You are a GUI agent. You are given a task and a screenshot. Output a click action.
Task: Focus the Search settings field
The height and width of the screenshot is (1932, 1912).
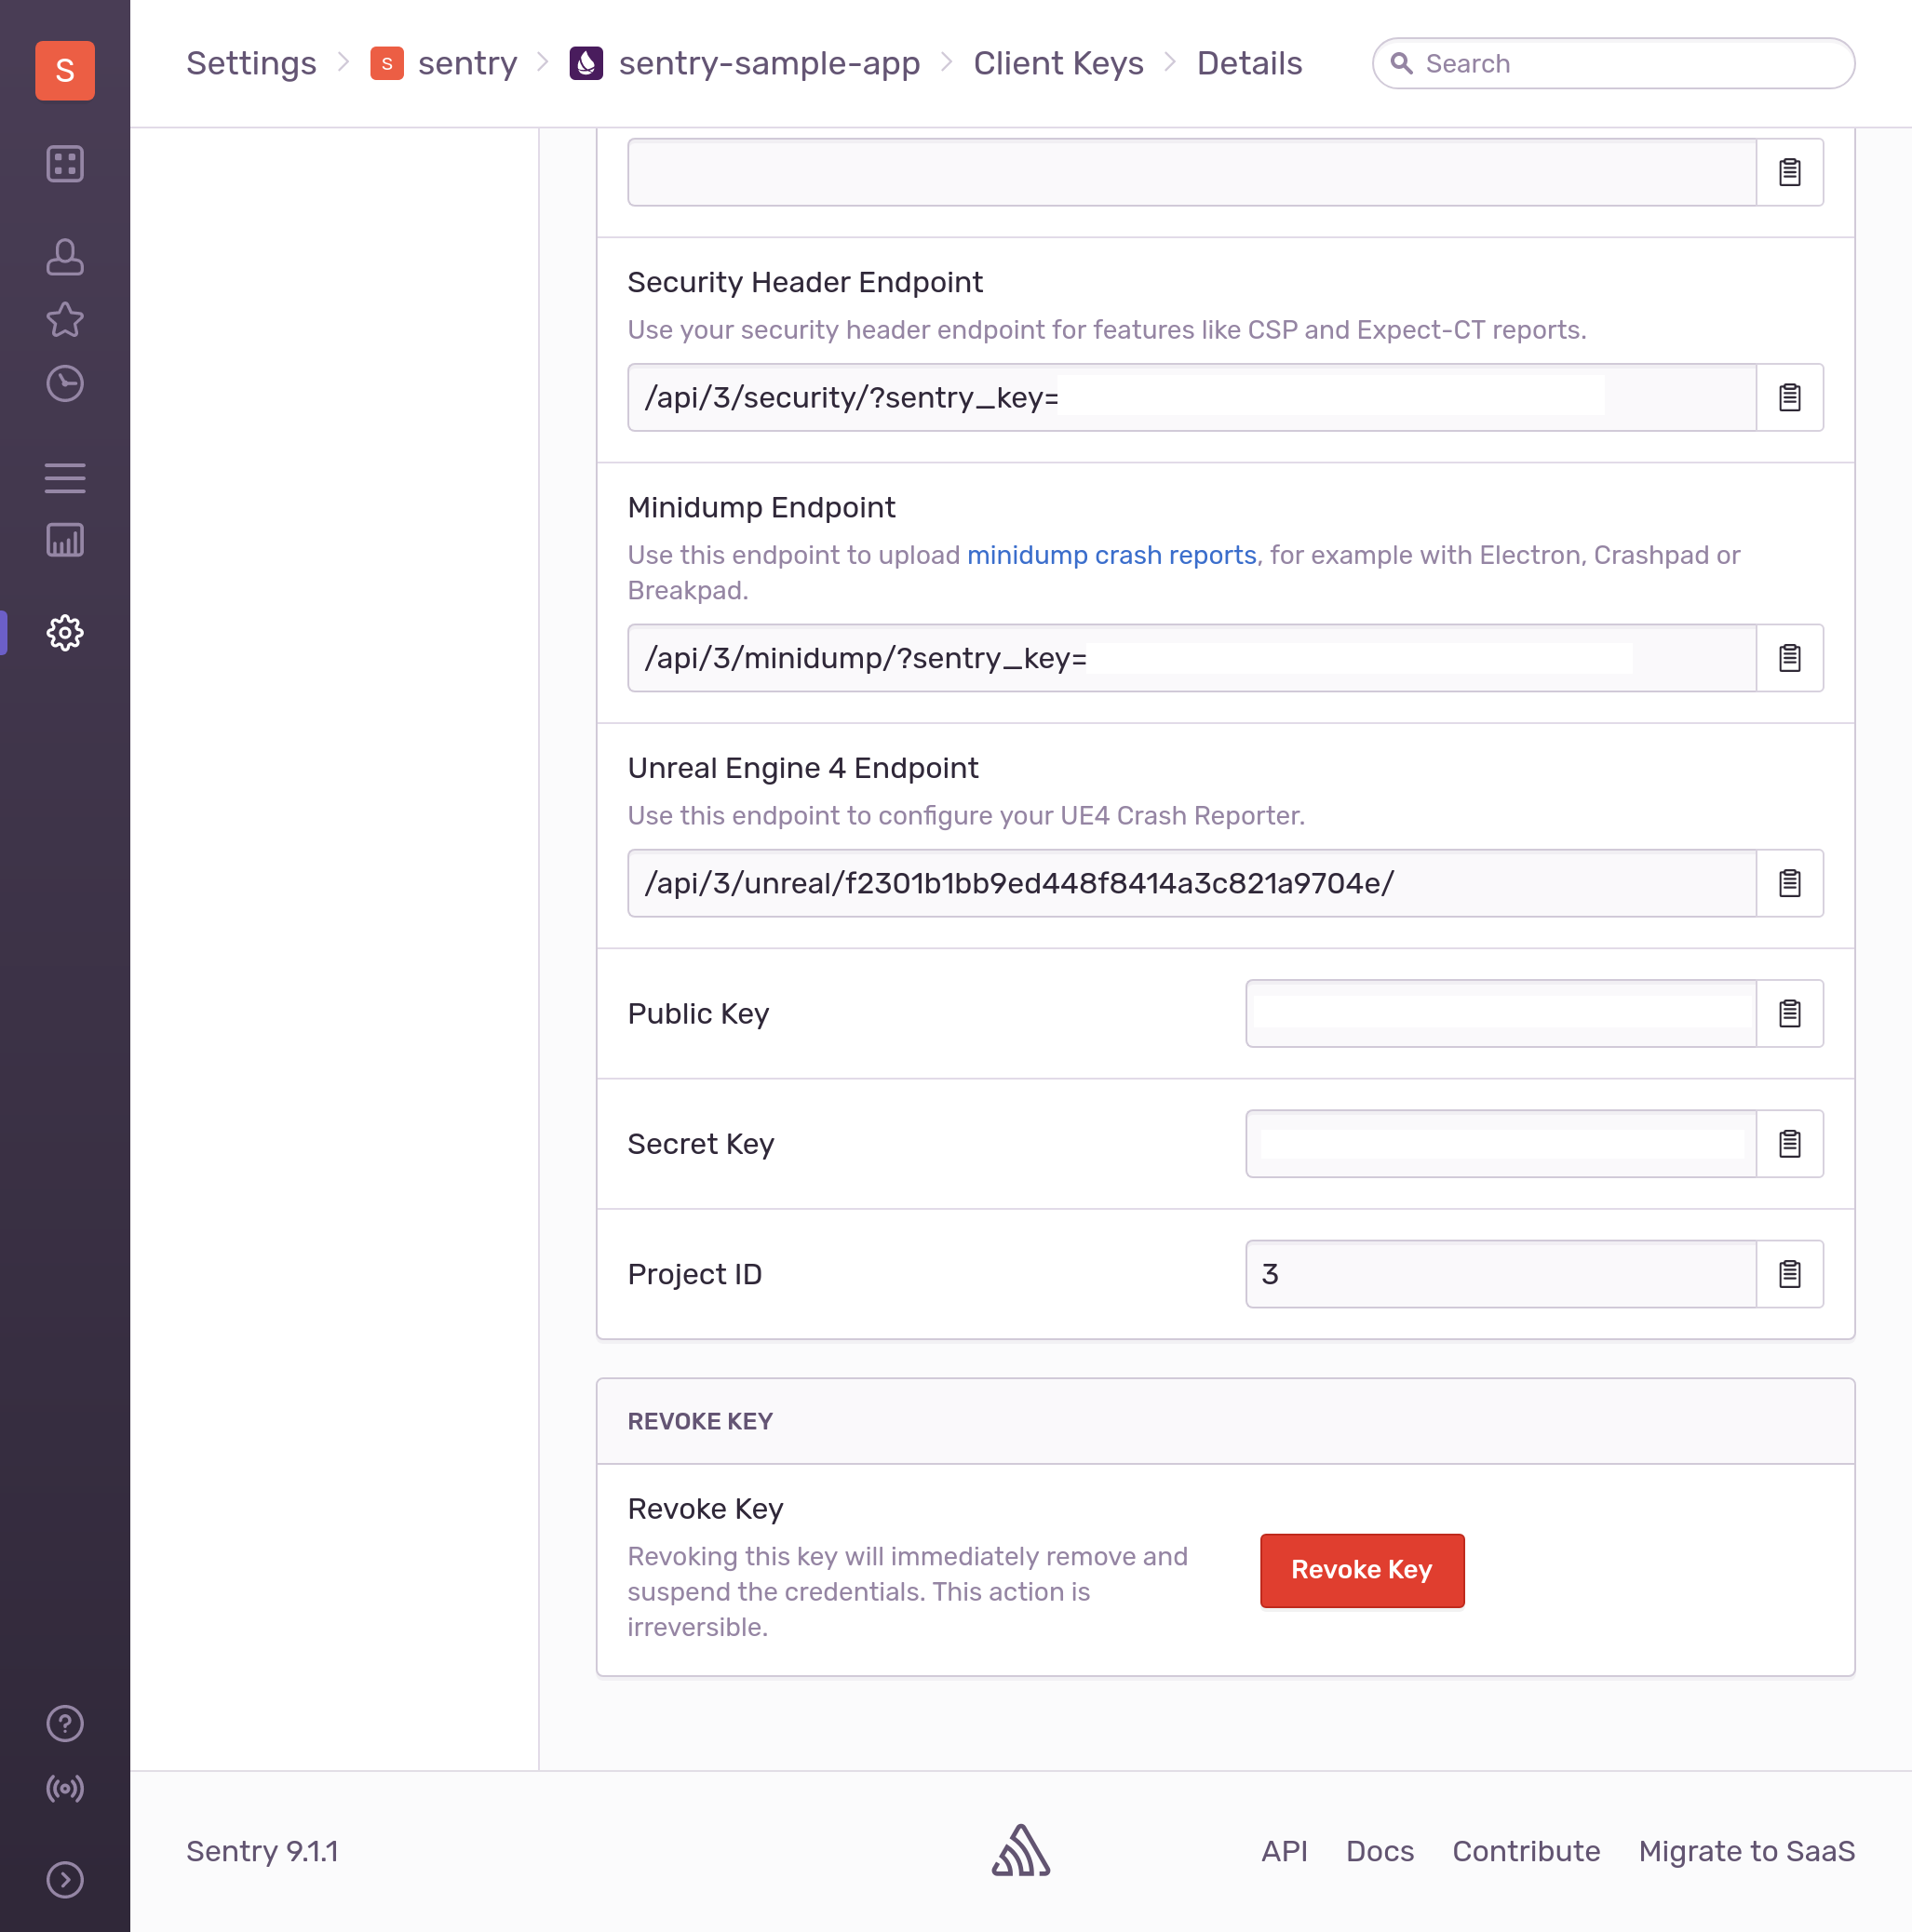point(1613,64)
